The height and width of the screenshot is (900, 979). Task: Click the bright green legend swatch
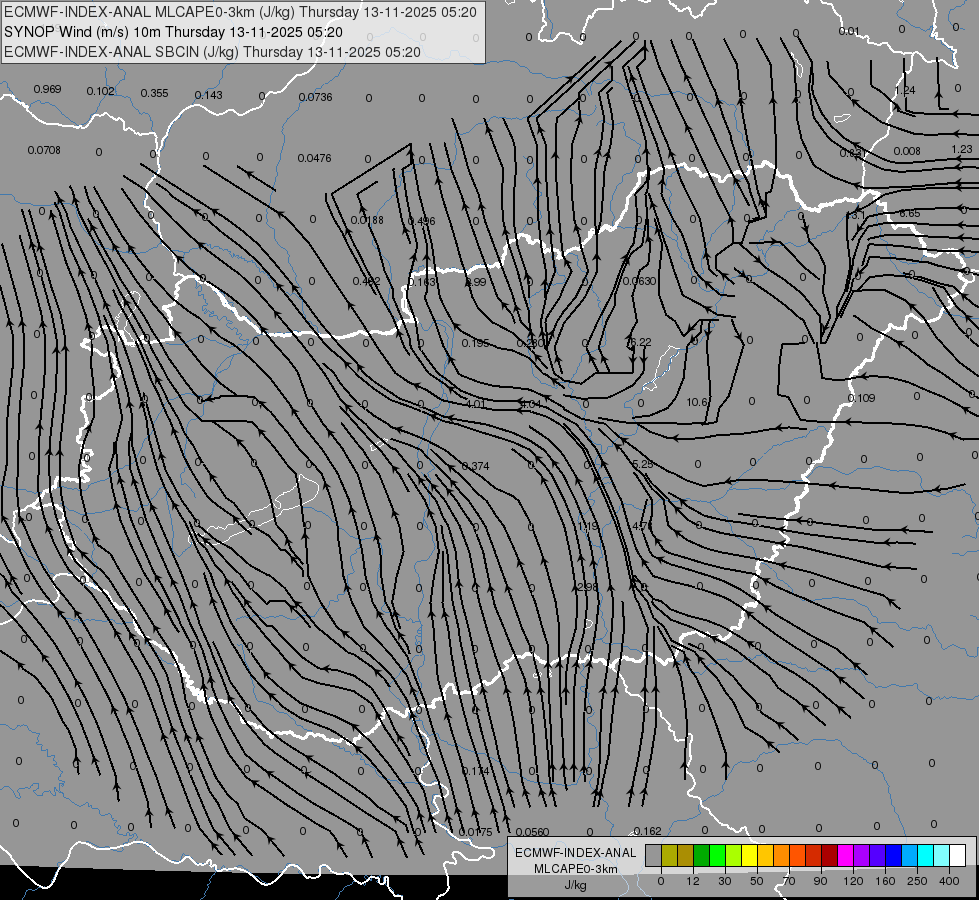pyautogui.click(x=717, y=855)
